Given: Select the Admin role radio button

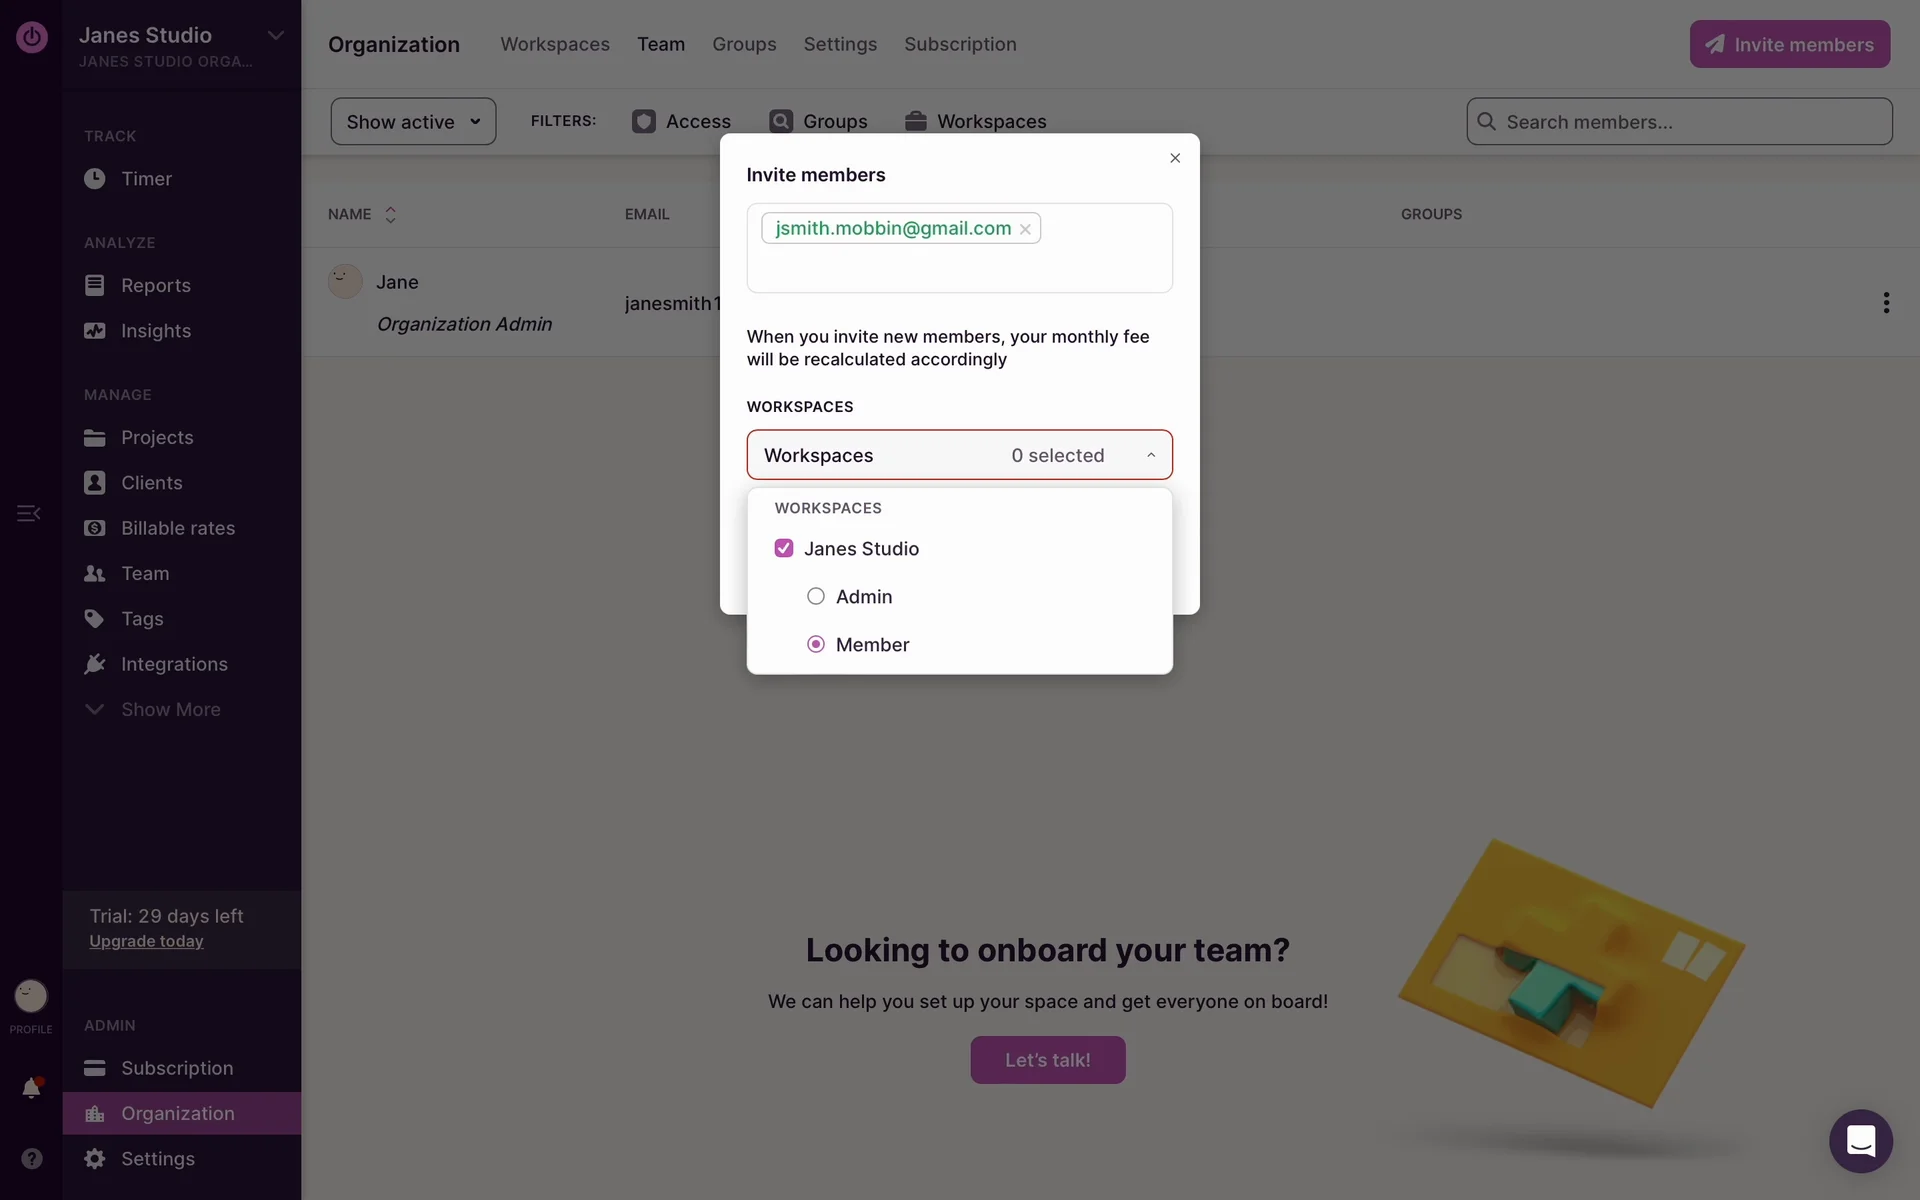Looking at the screenshot, I should click(816, 597).
